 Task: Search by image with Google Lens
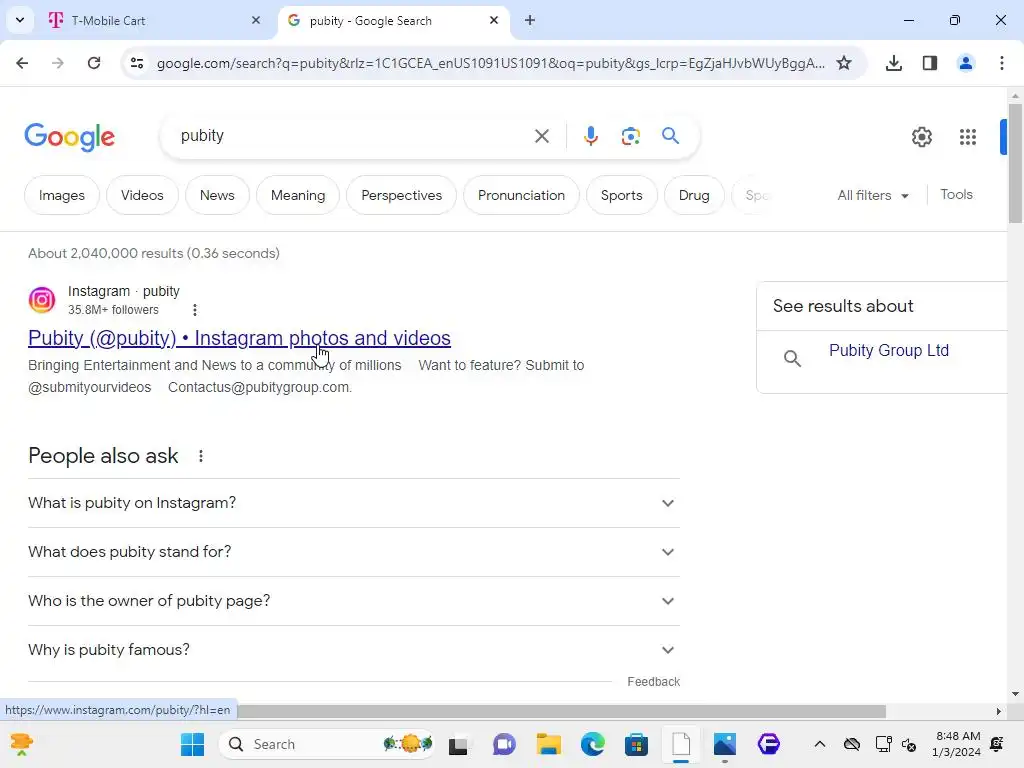tap(630, 136)
